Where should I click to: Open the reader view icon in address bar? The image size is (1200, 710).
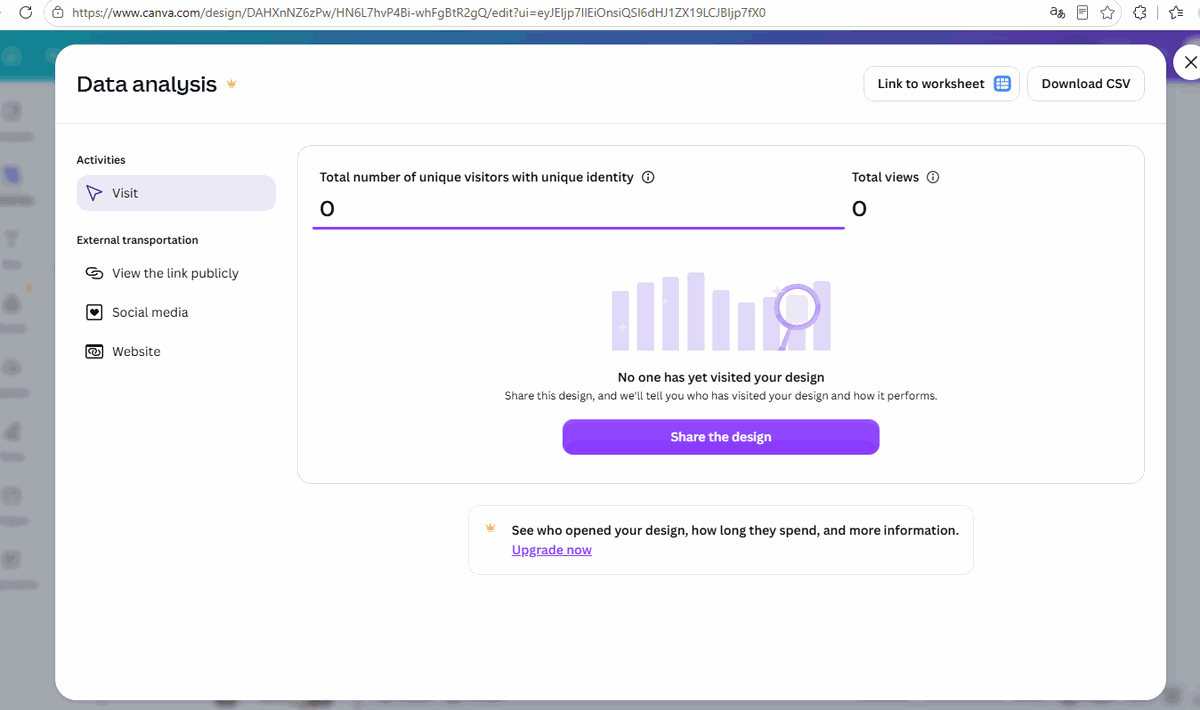click(1083, 13)
